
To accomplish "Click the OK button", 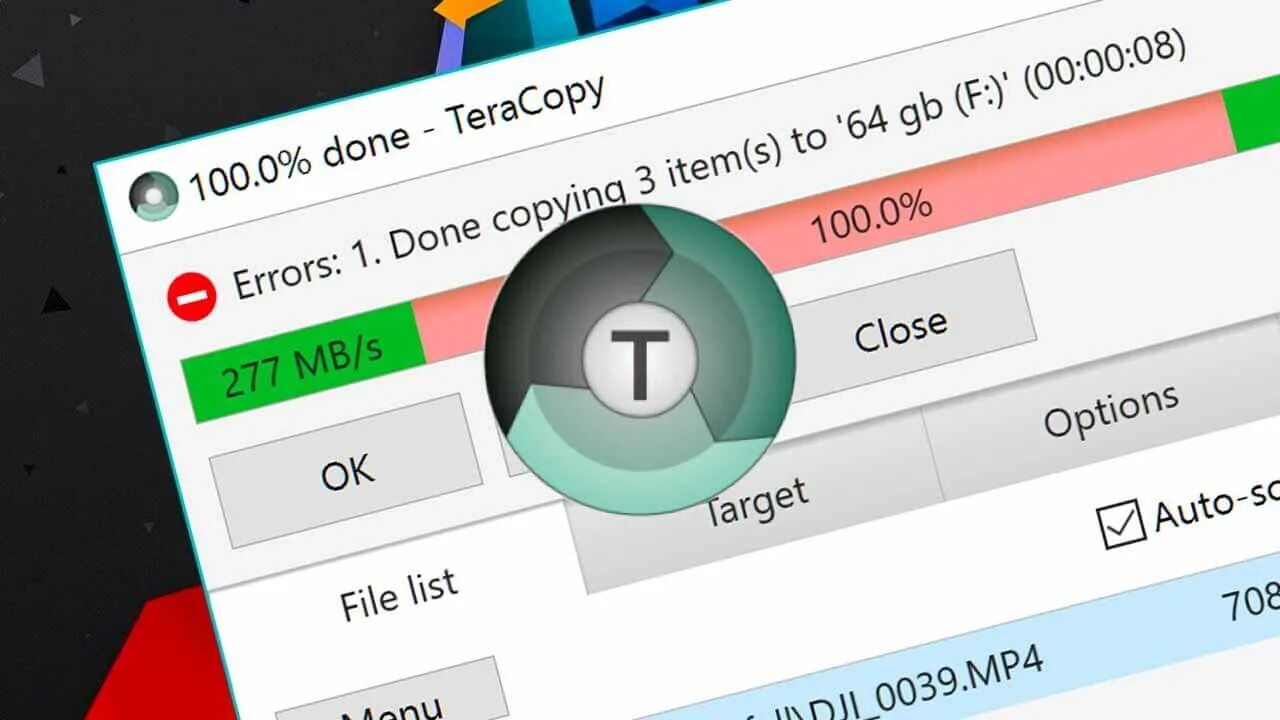I will (x=346, y=470).
